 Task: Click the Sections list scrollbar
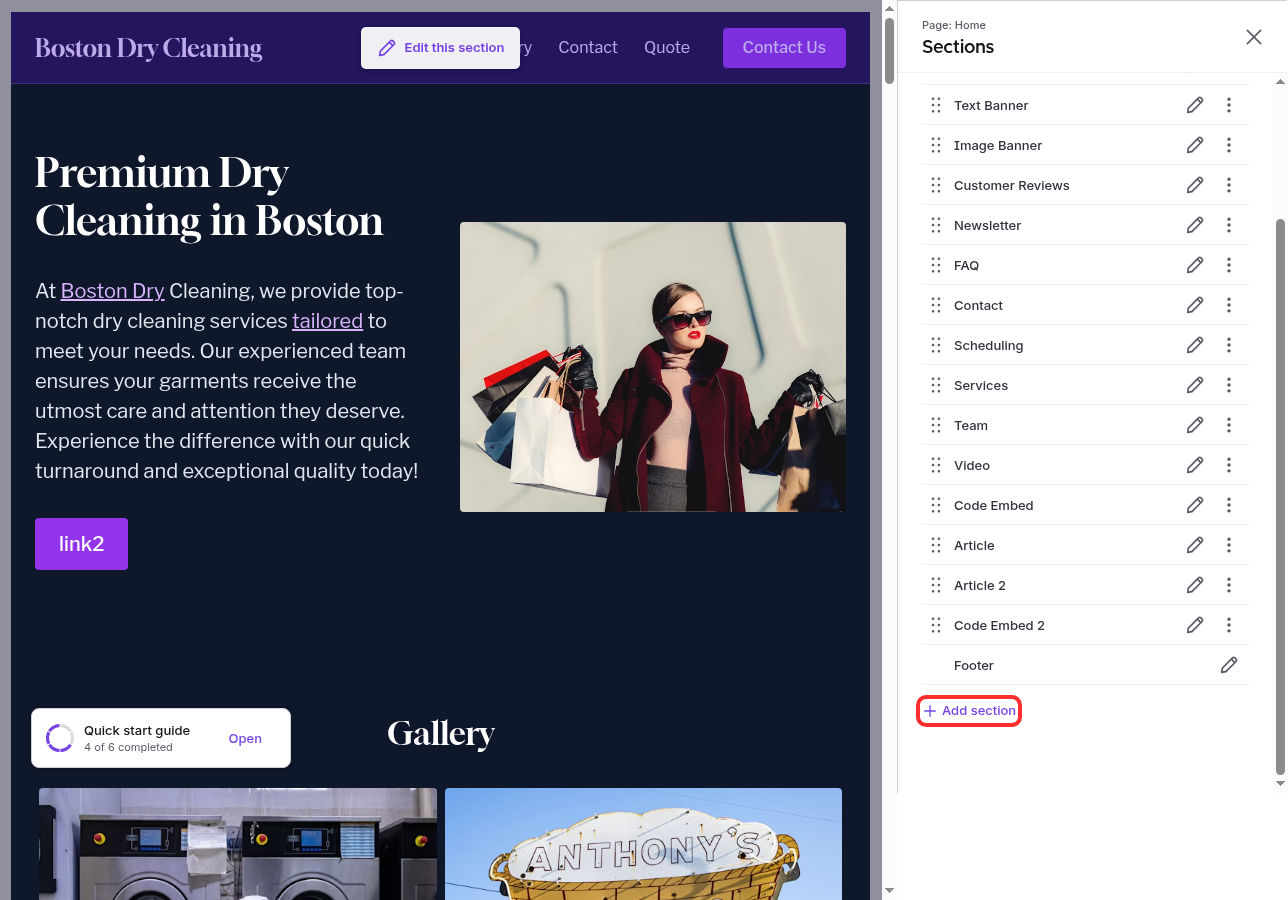[x=1280, y=495]
